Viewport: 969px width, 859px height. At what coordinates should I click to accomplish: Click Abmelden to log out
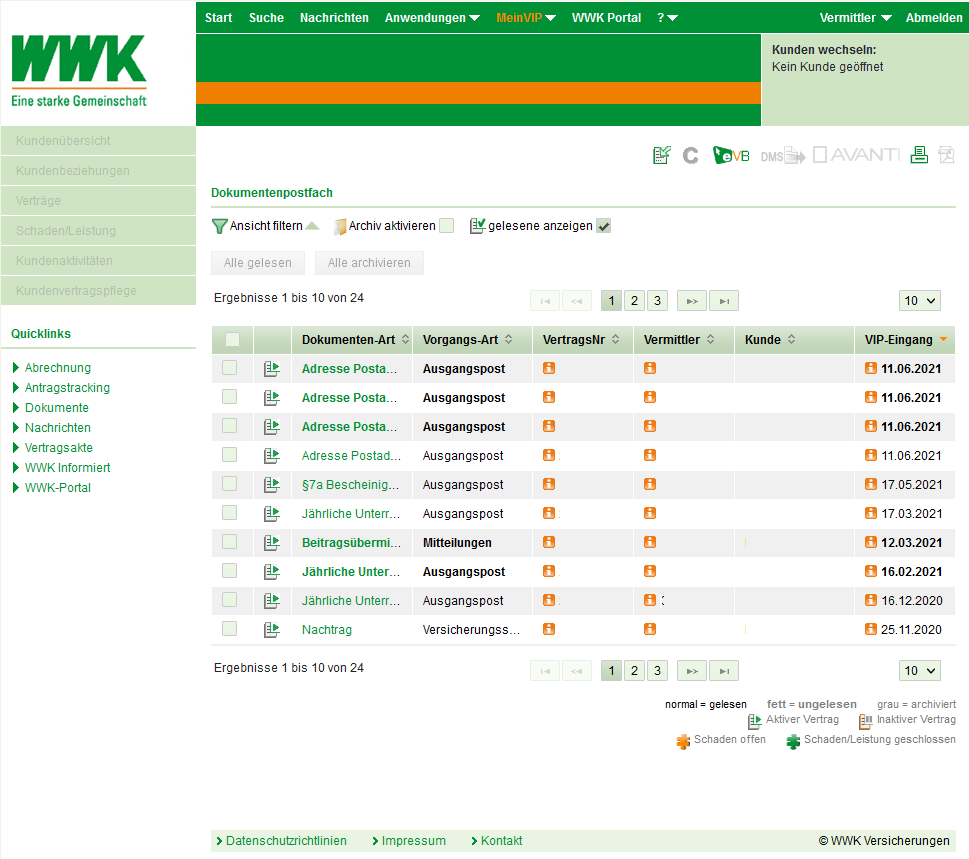pyautogui.click(x=934, y=18)
